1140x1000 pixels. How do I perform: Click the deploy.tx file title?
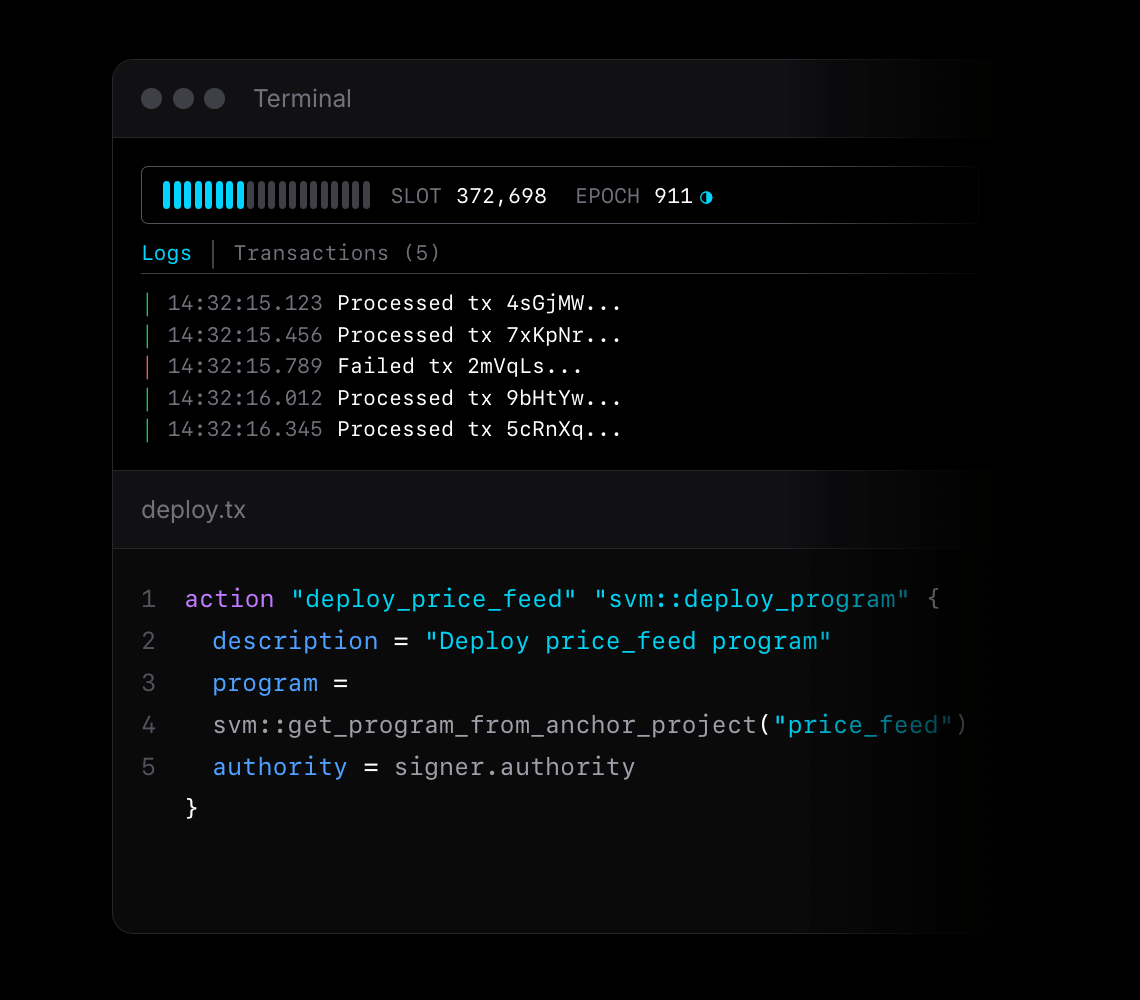click(193, 510)
